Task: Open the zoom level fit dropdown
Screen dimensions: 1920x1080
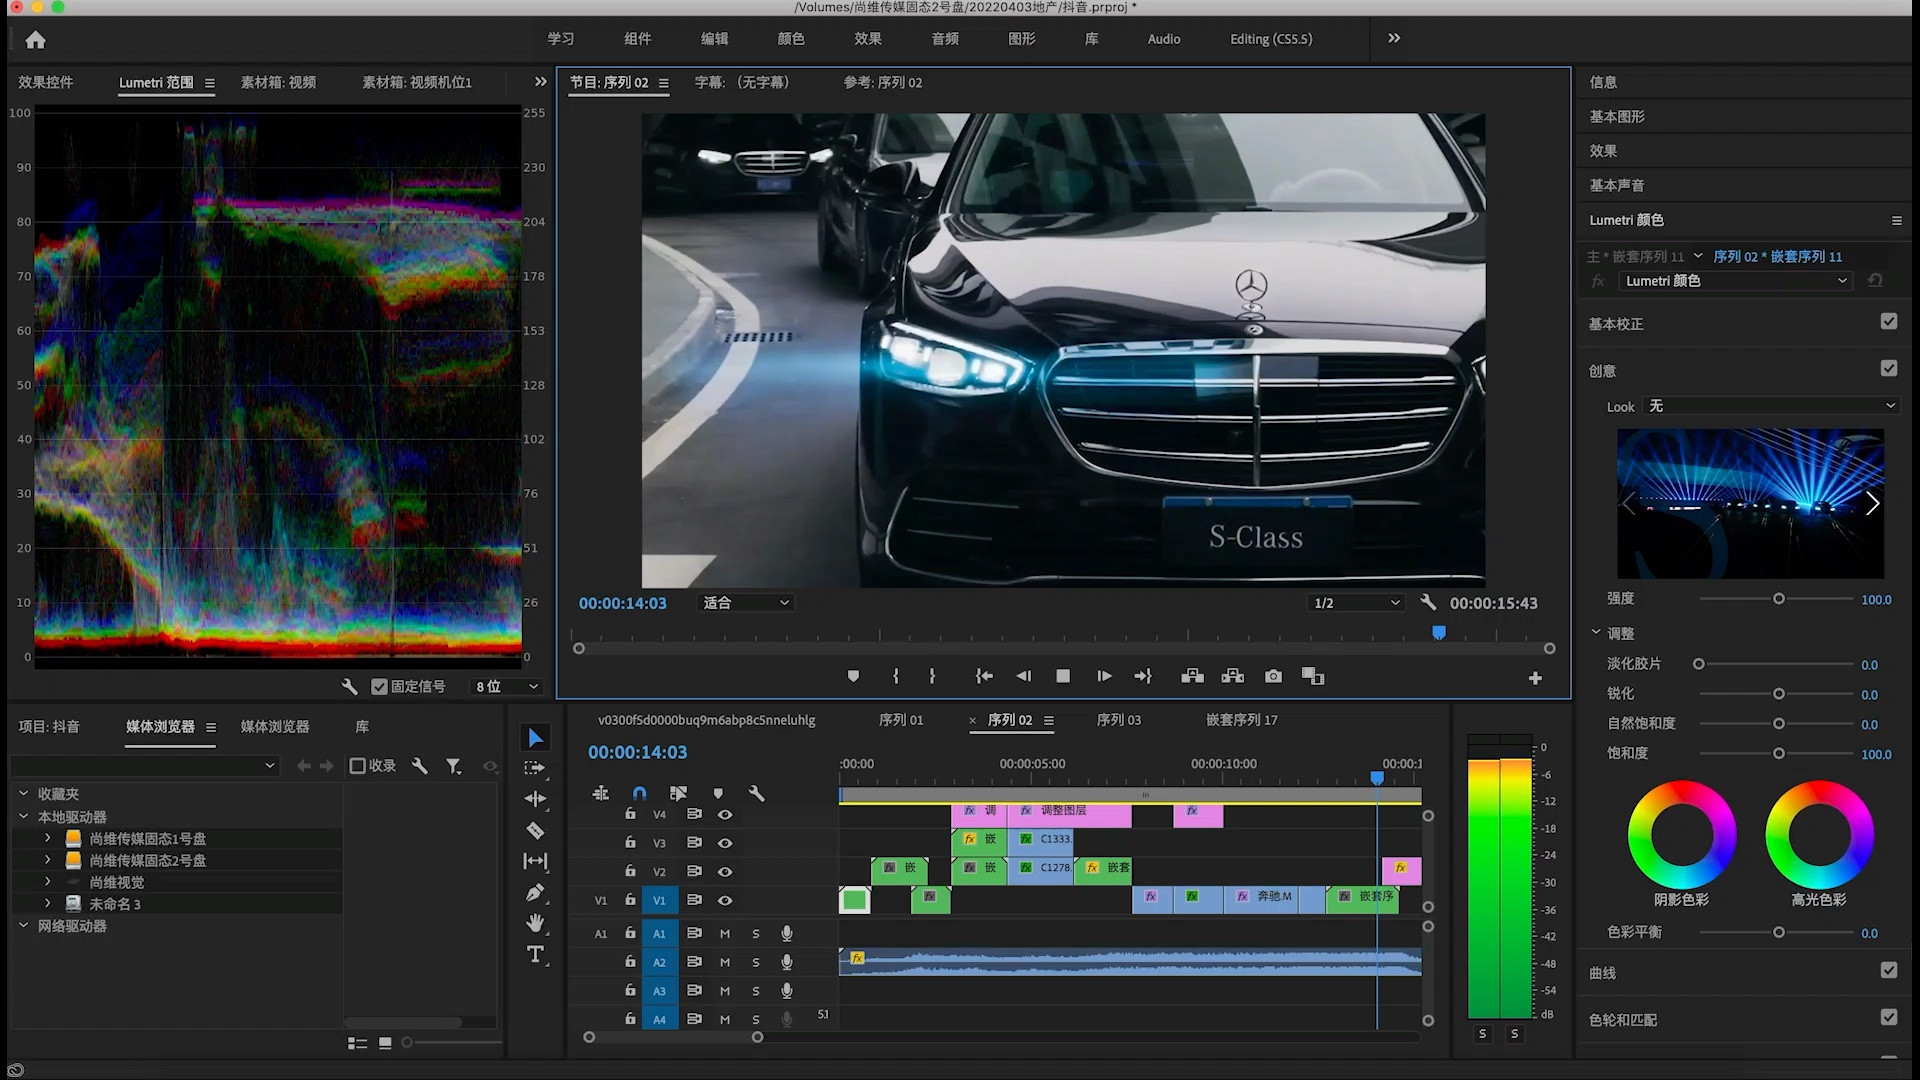Action: [745, 603]
